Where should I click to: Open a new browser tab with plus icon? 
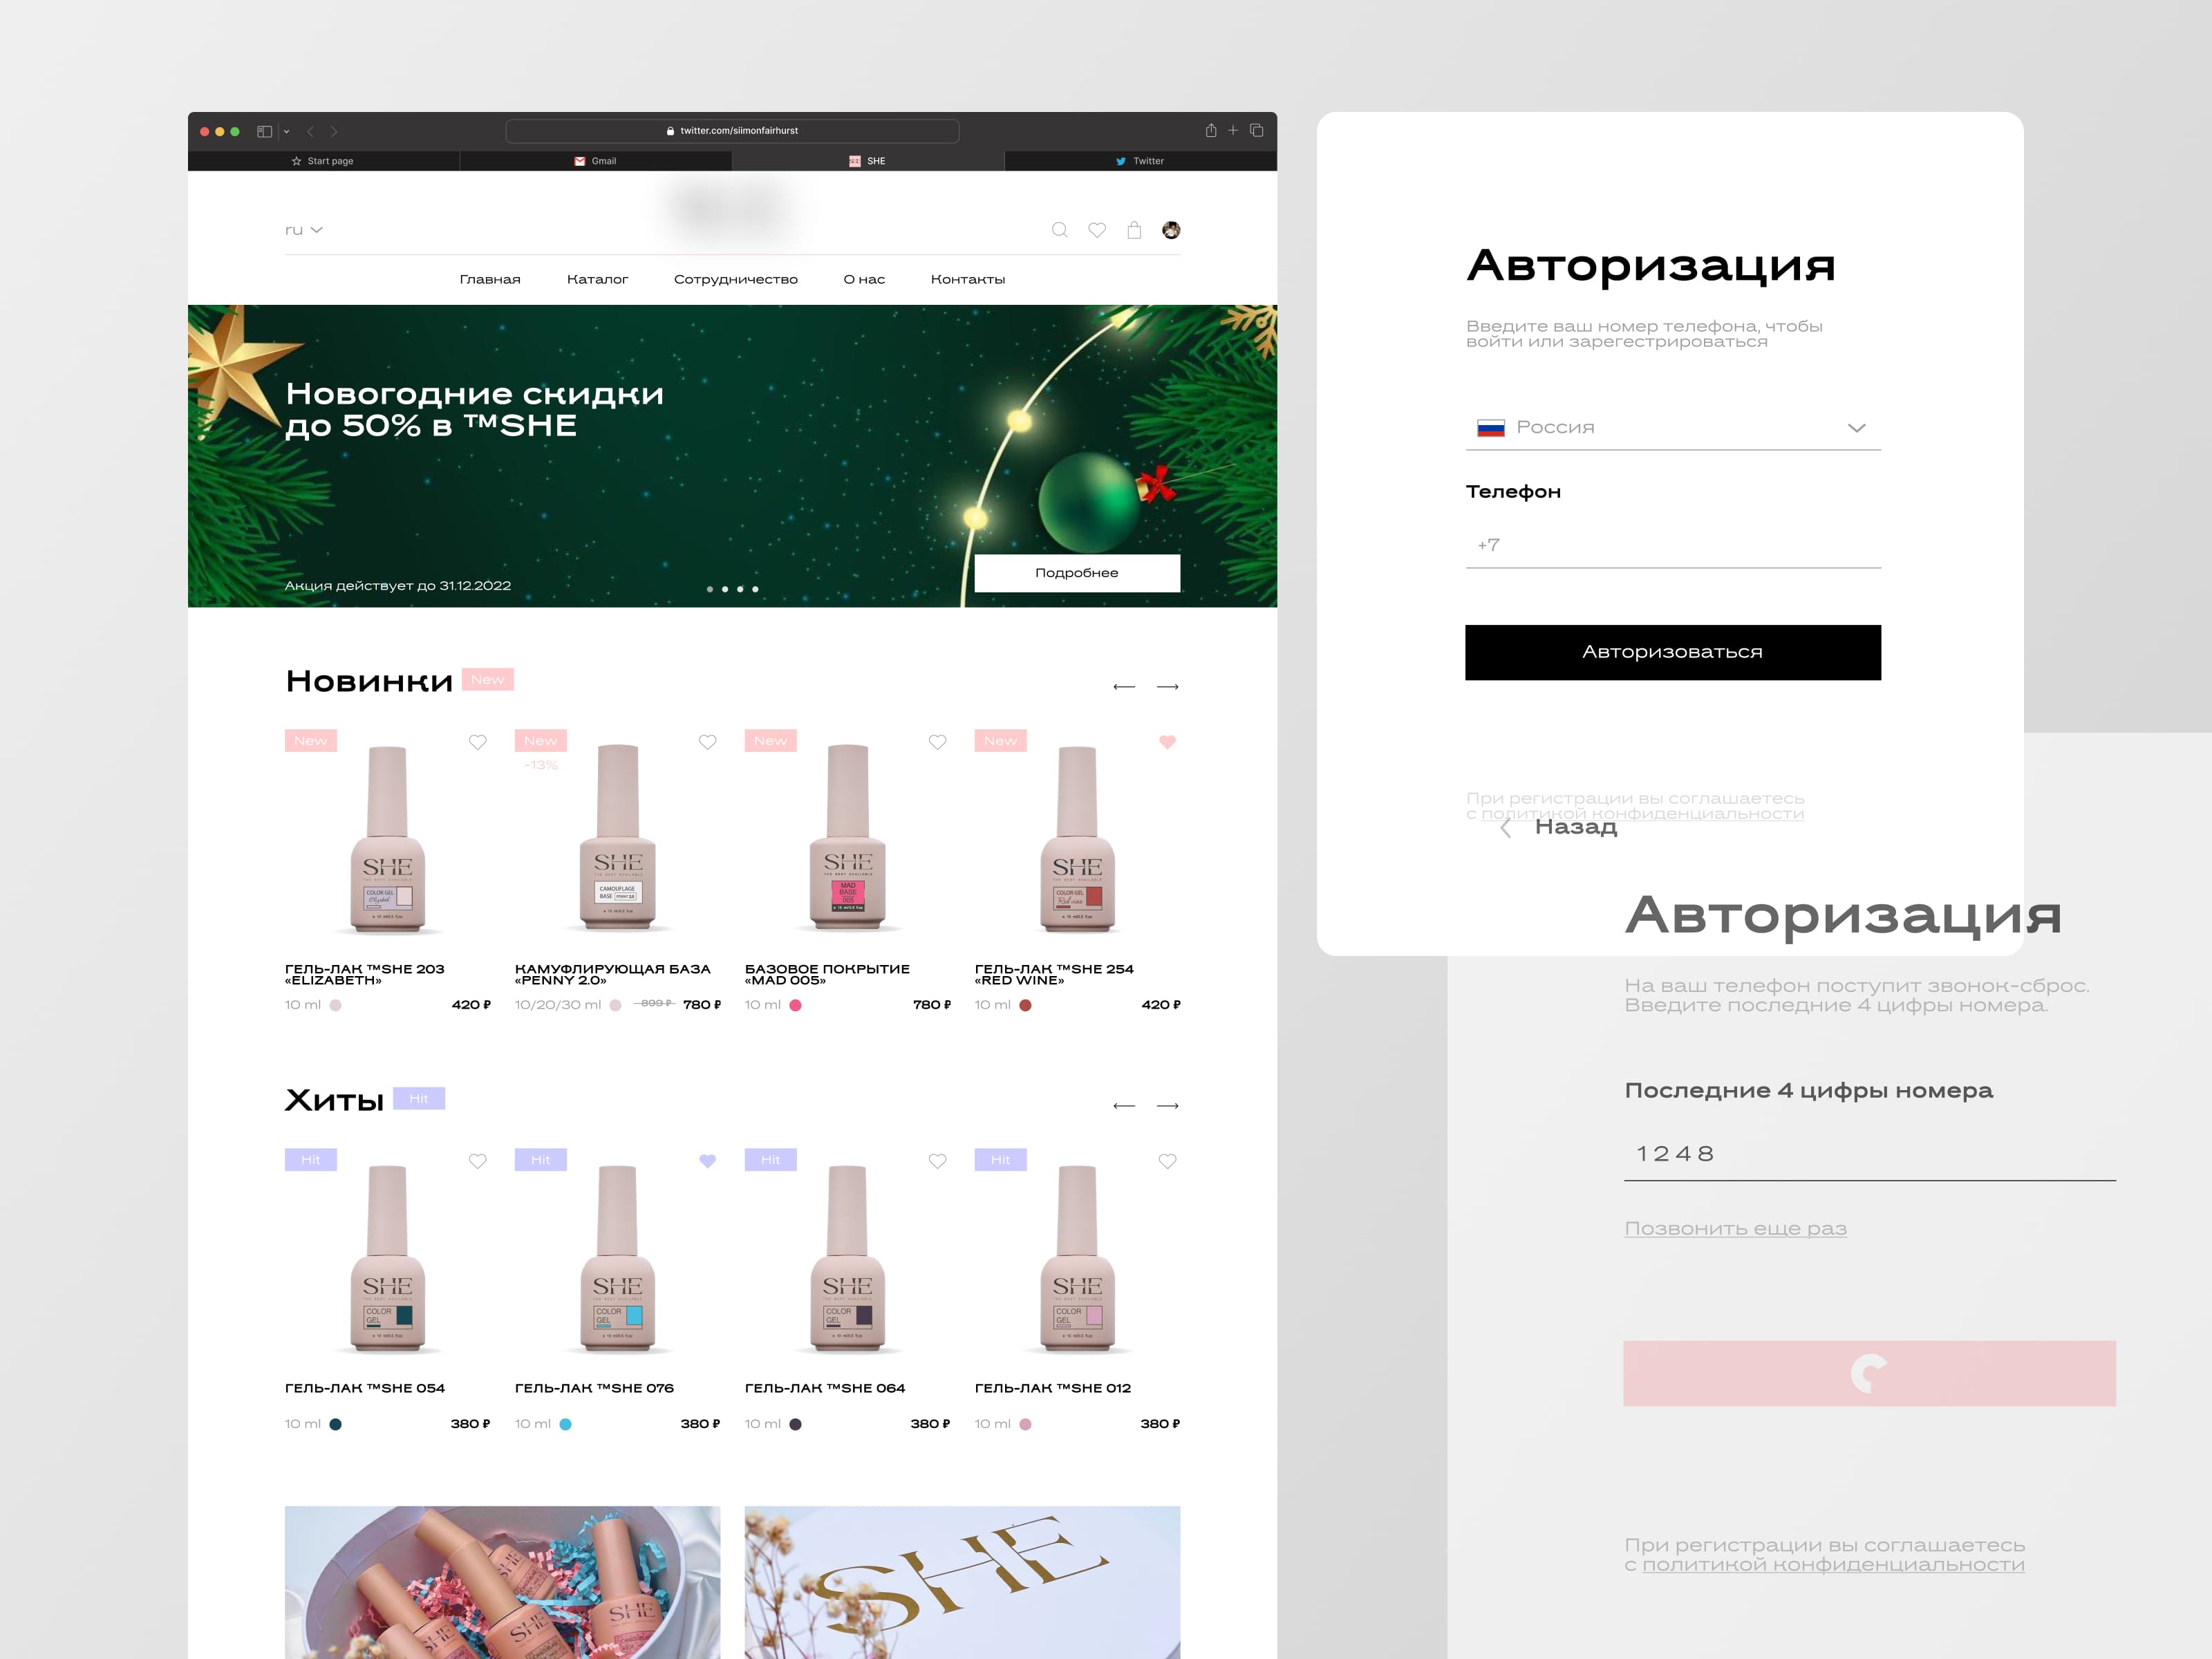point(1233,130)
